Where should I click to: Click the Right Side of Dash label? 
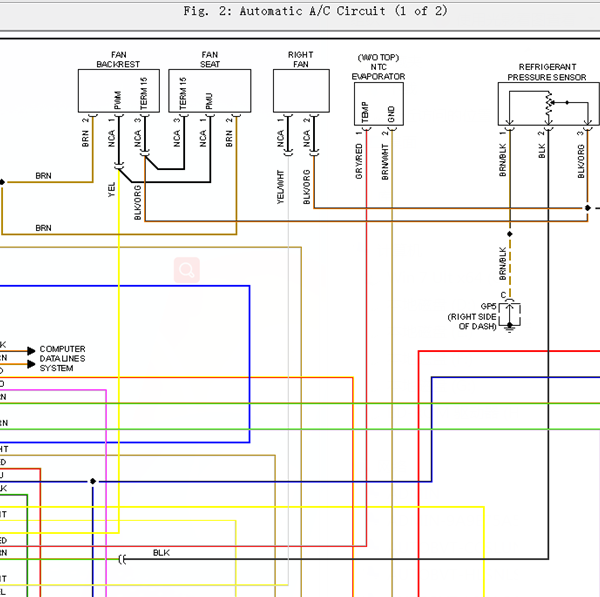coord(472,321)
